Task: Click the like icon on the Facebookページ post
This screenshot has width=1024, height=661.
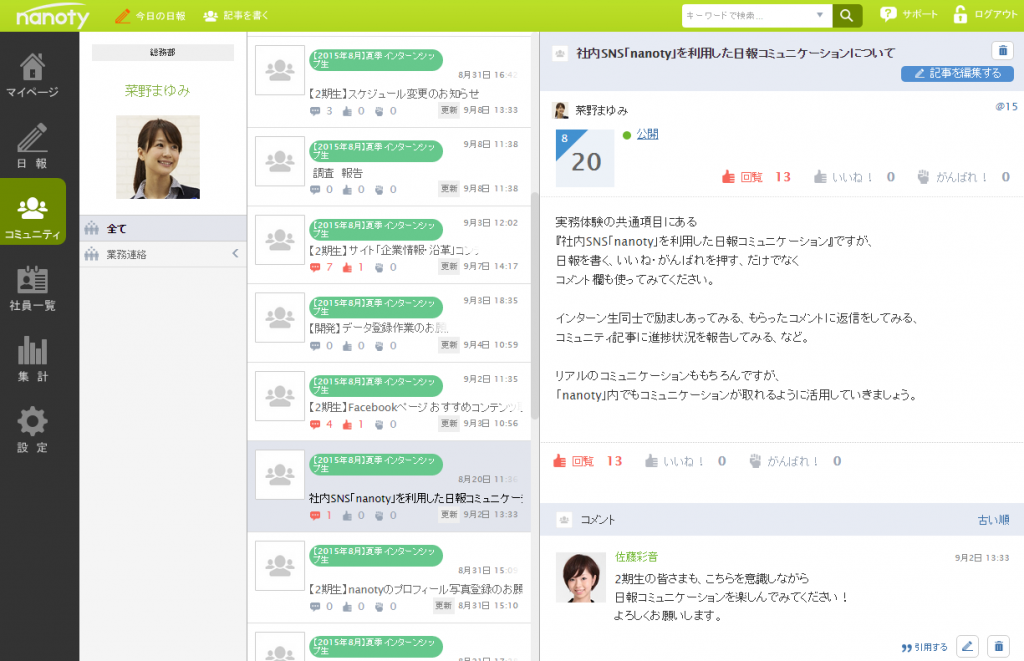Action: point(347,425)
